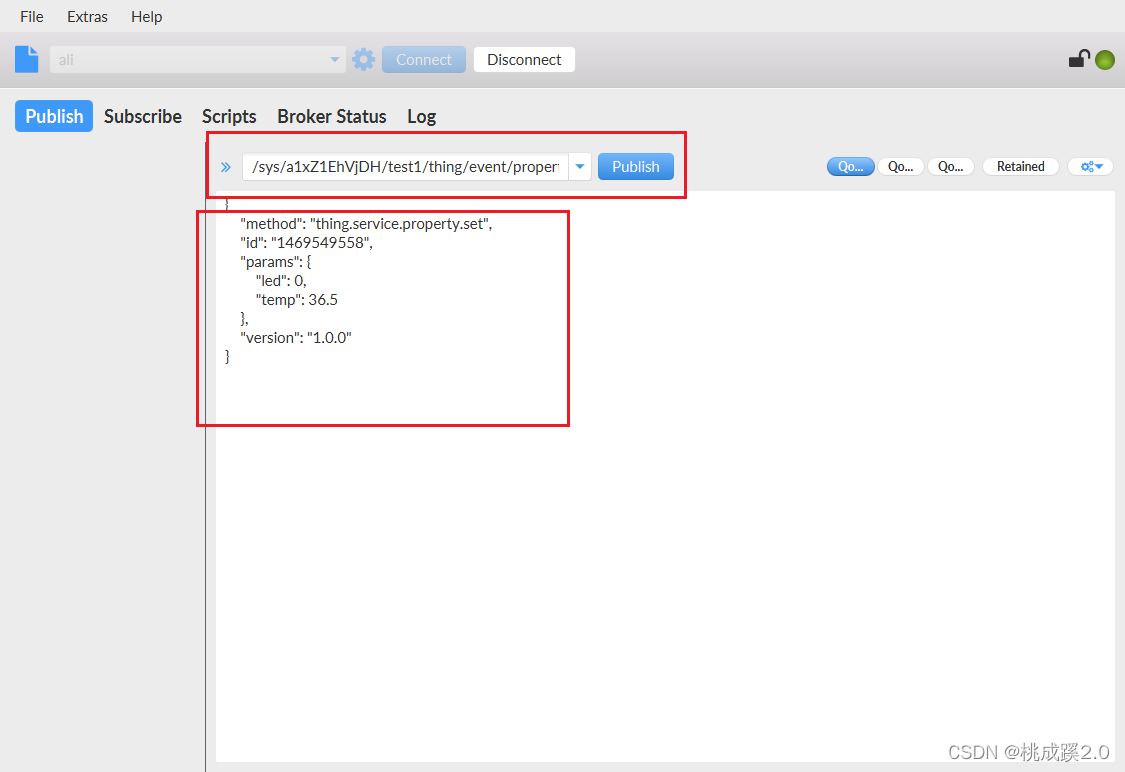
Task: Click the "method": "thing.service.property.set" line
Action: coord(366,224)
